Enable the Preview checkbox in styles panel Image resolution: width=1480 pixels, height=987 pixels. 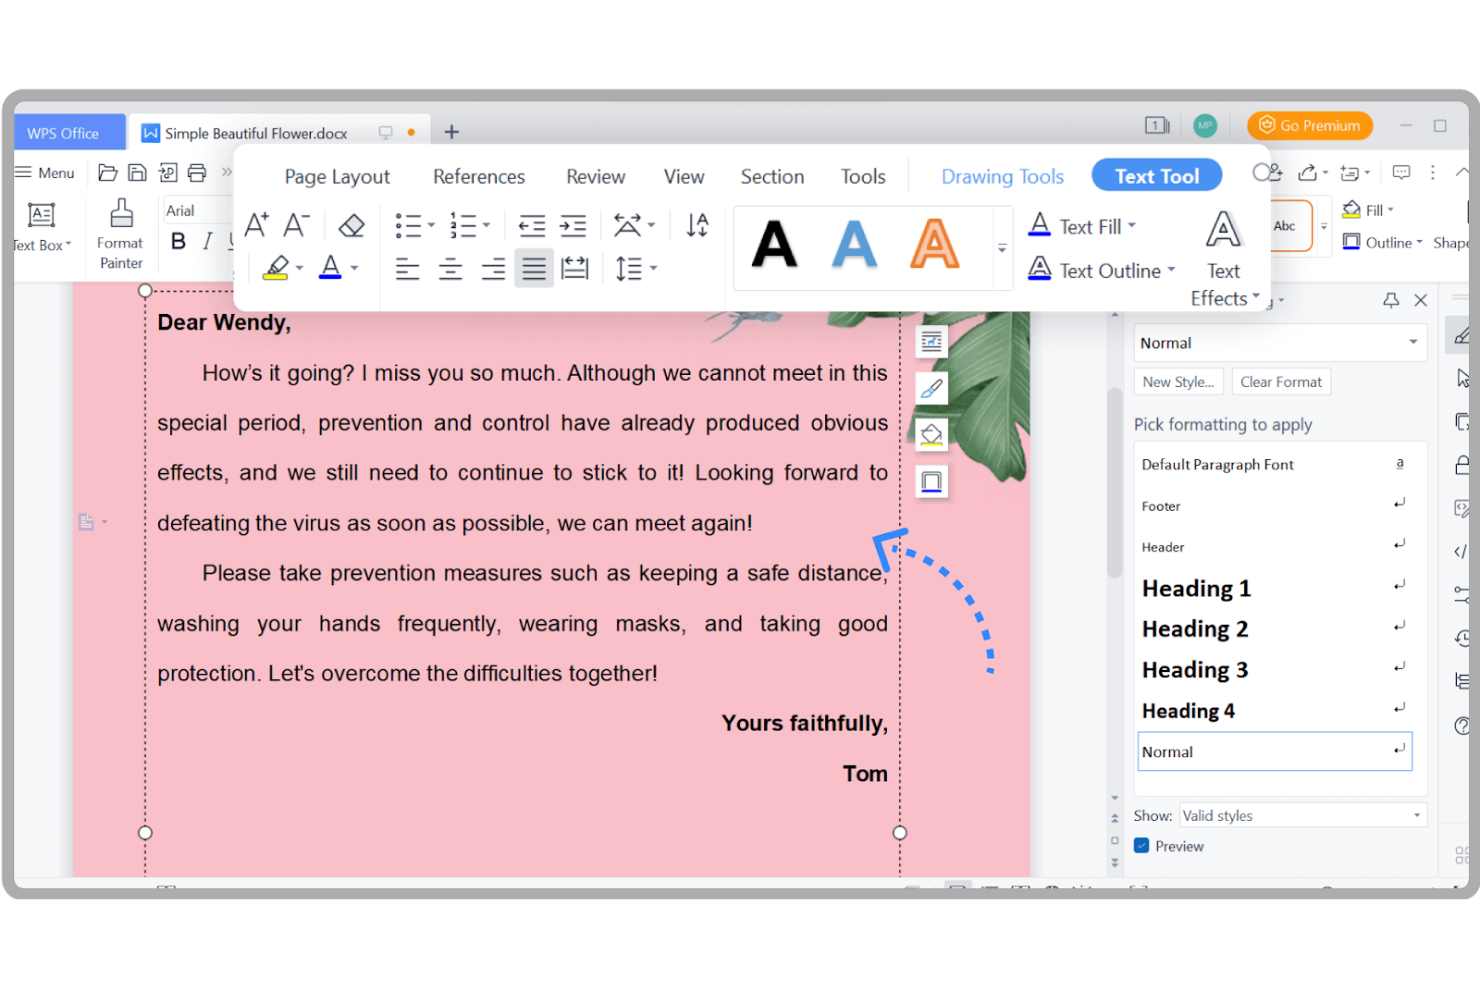[x=1140, y=845]
